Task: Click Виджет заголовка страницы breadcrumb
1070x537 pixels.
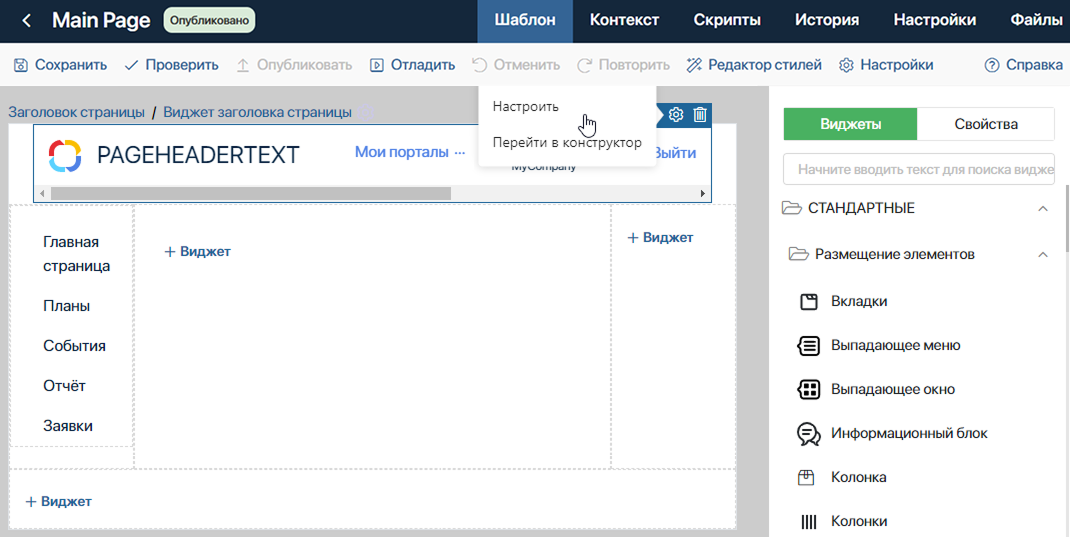Action: 257,112
